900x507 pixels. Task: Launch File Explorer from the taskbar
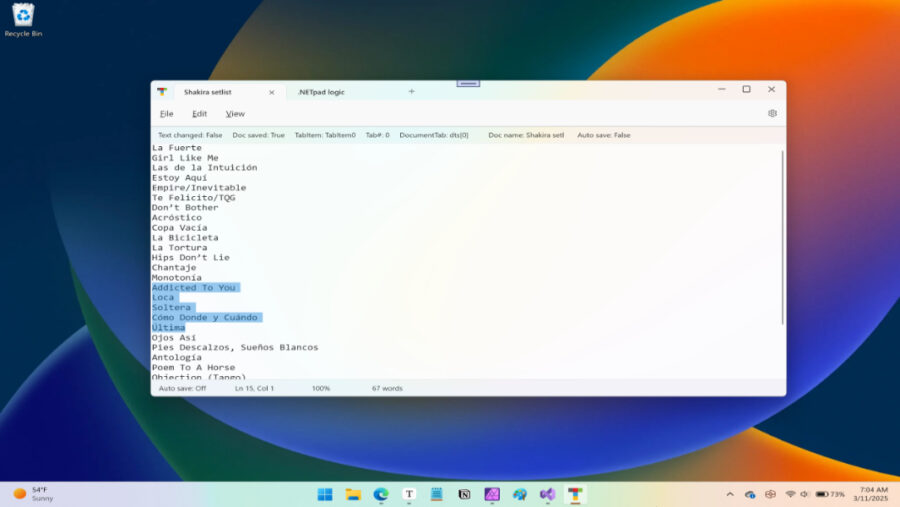tap(353, 494)
